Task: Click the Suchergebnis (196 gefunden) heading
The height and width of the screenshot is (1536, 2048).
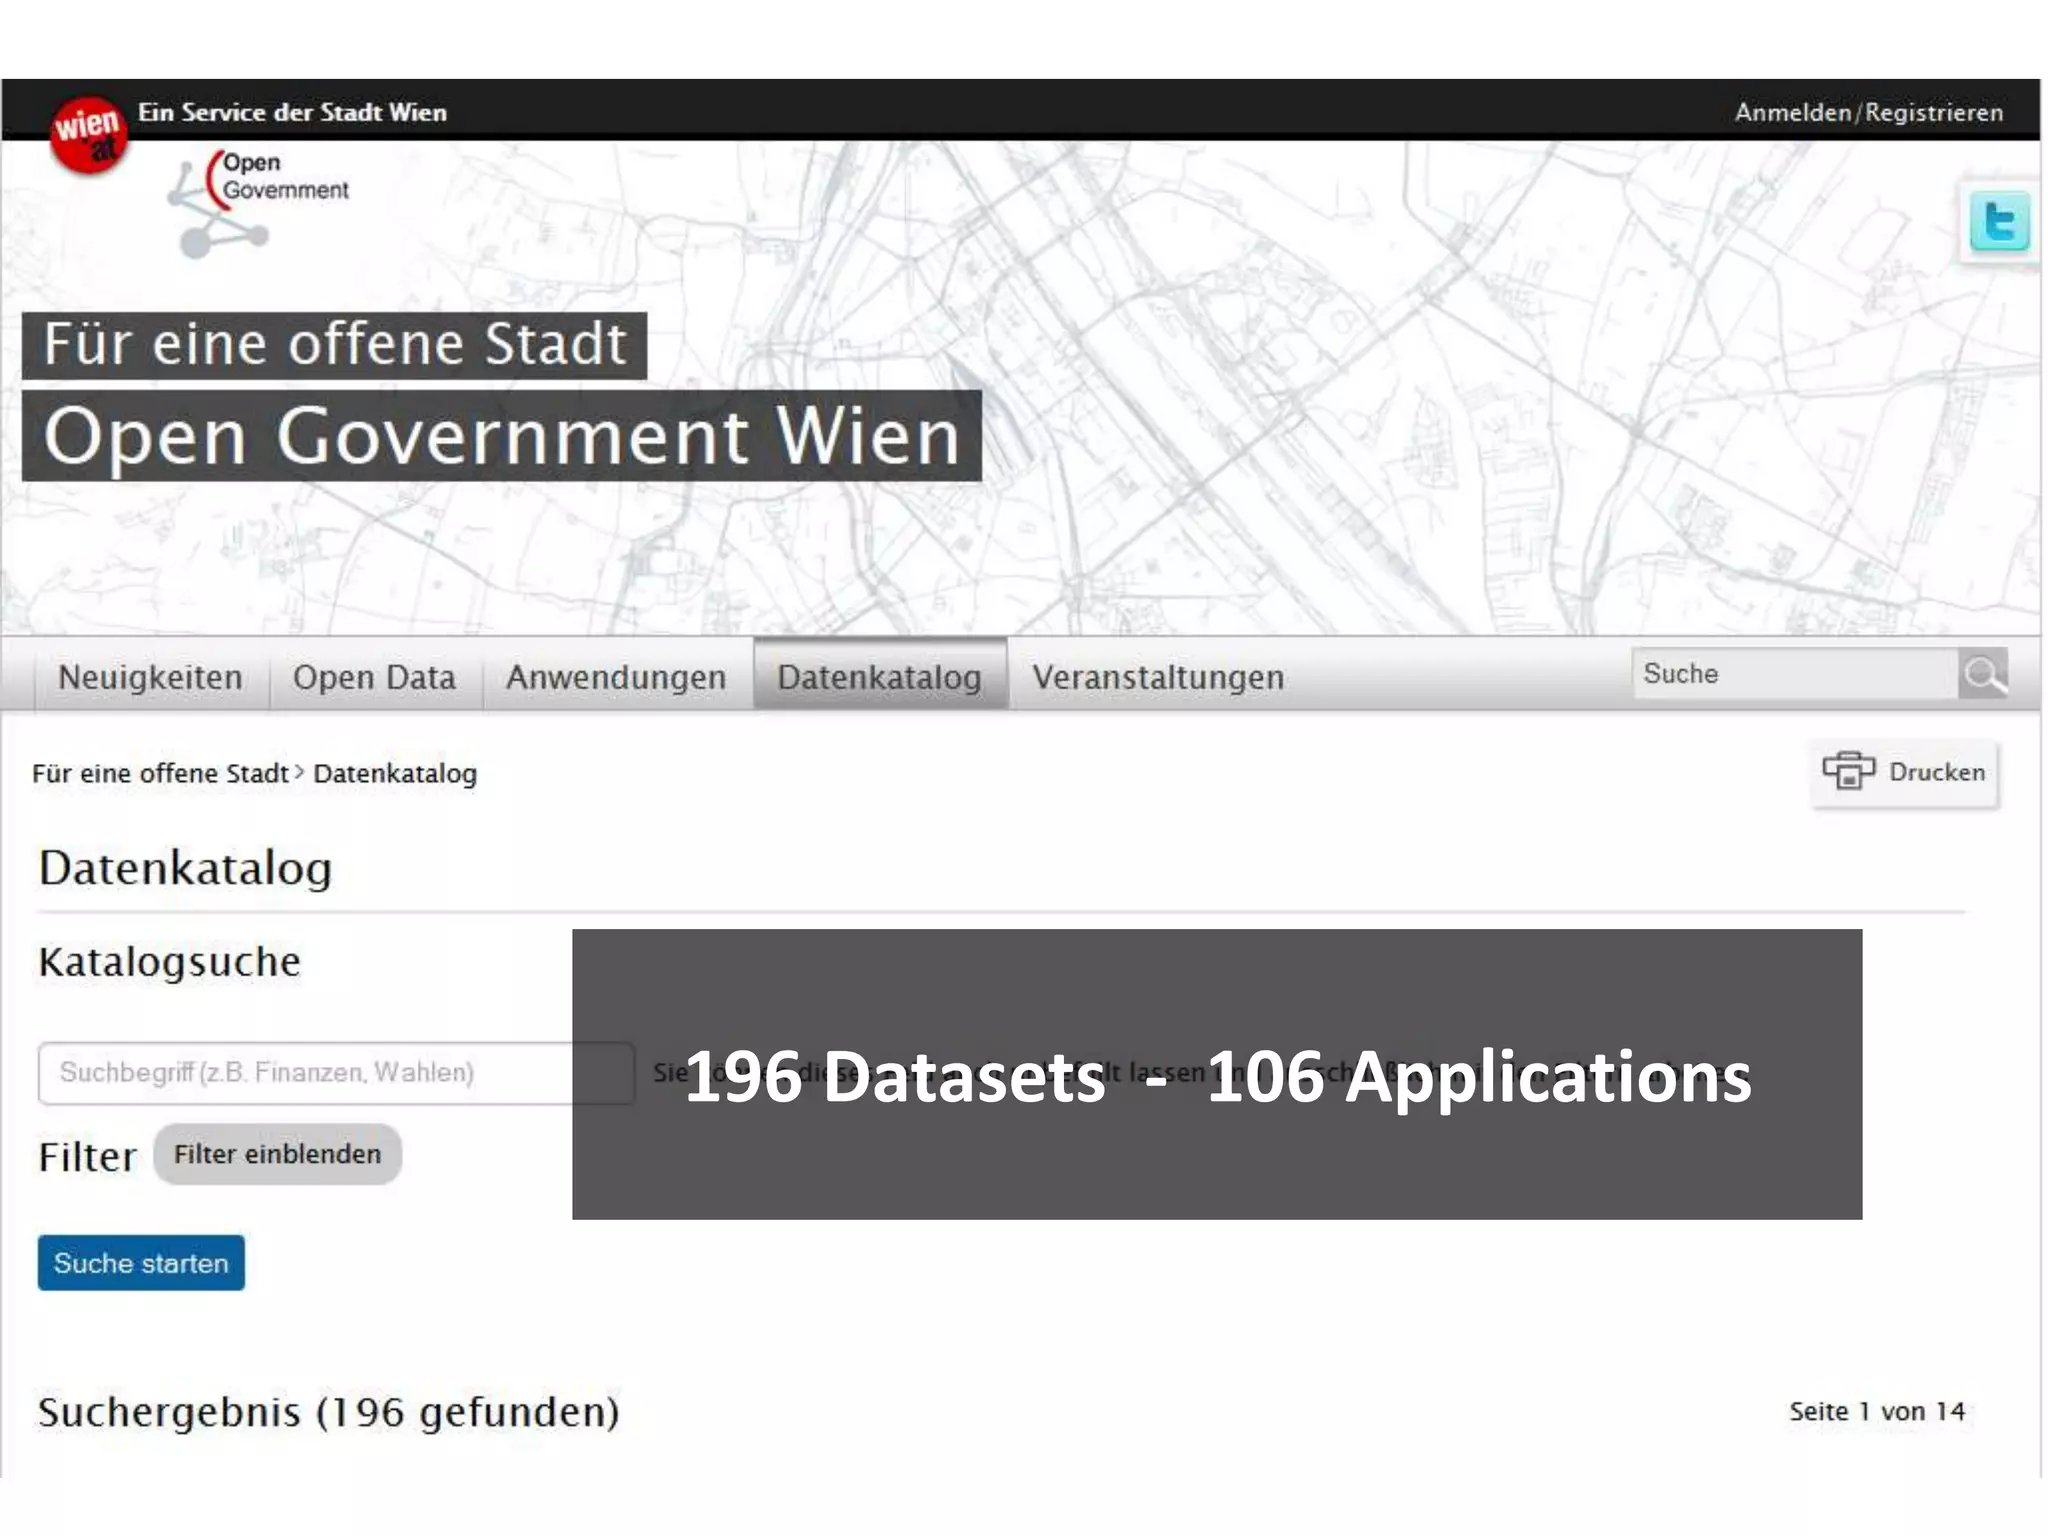Action: pos(329,1412)
